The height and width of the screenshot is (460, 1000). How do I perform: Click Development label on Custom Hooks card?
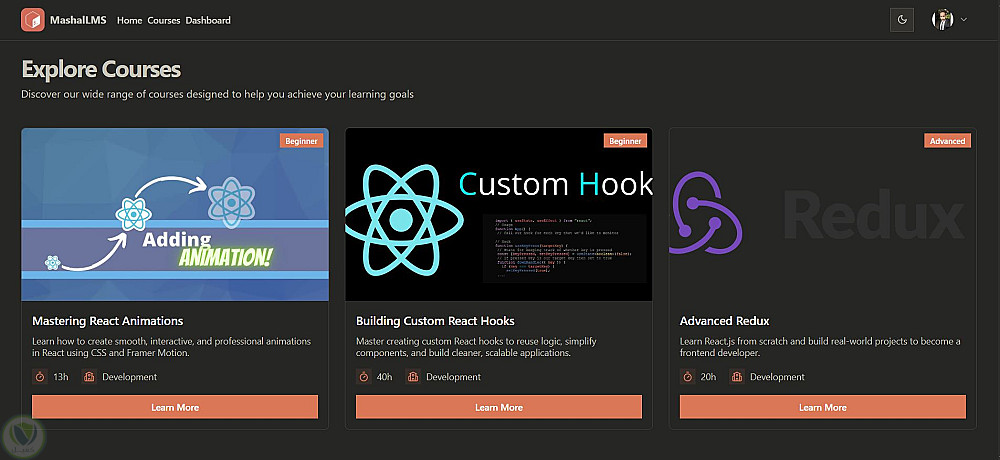tap(453, 377)
